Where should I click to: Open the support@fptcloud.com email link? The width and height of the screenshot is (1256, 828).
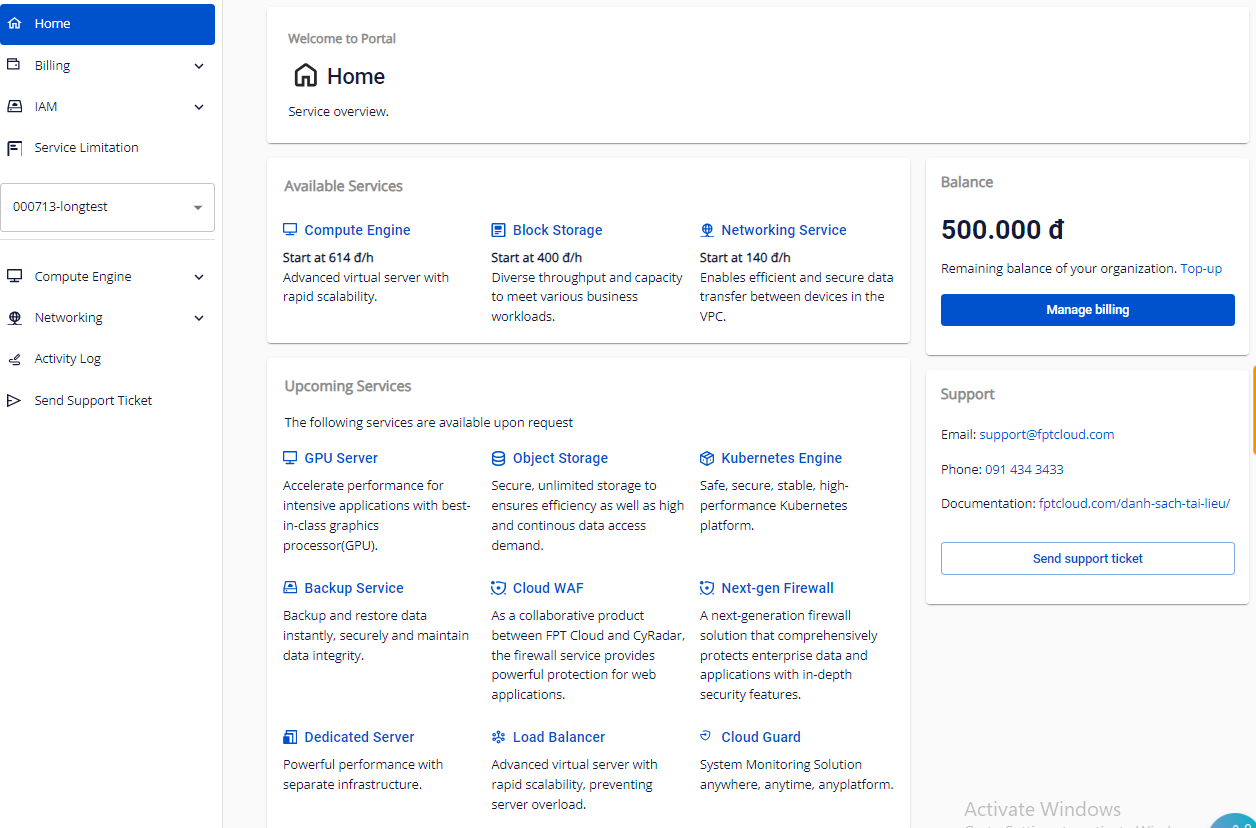pyautogui.click(x=1046, y=435)
